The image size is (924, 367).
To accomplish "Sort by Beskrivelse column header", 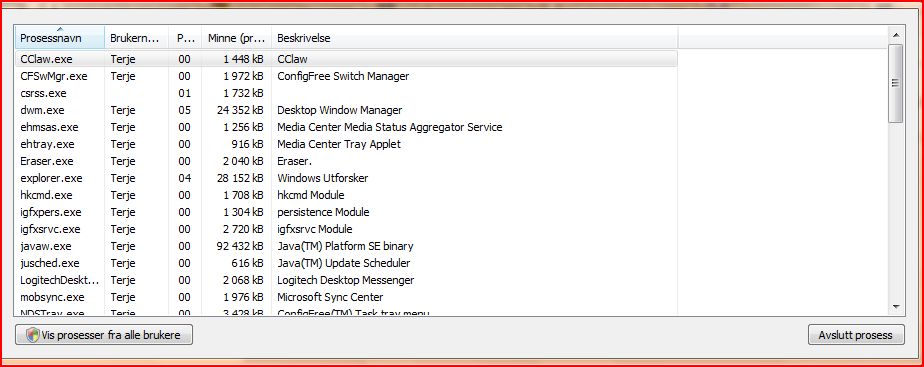I will (x=474, y=38).
